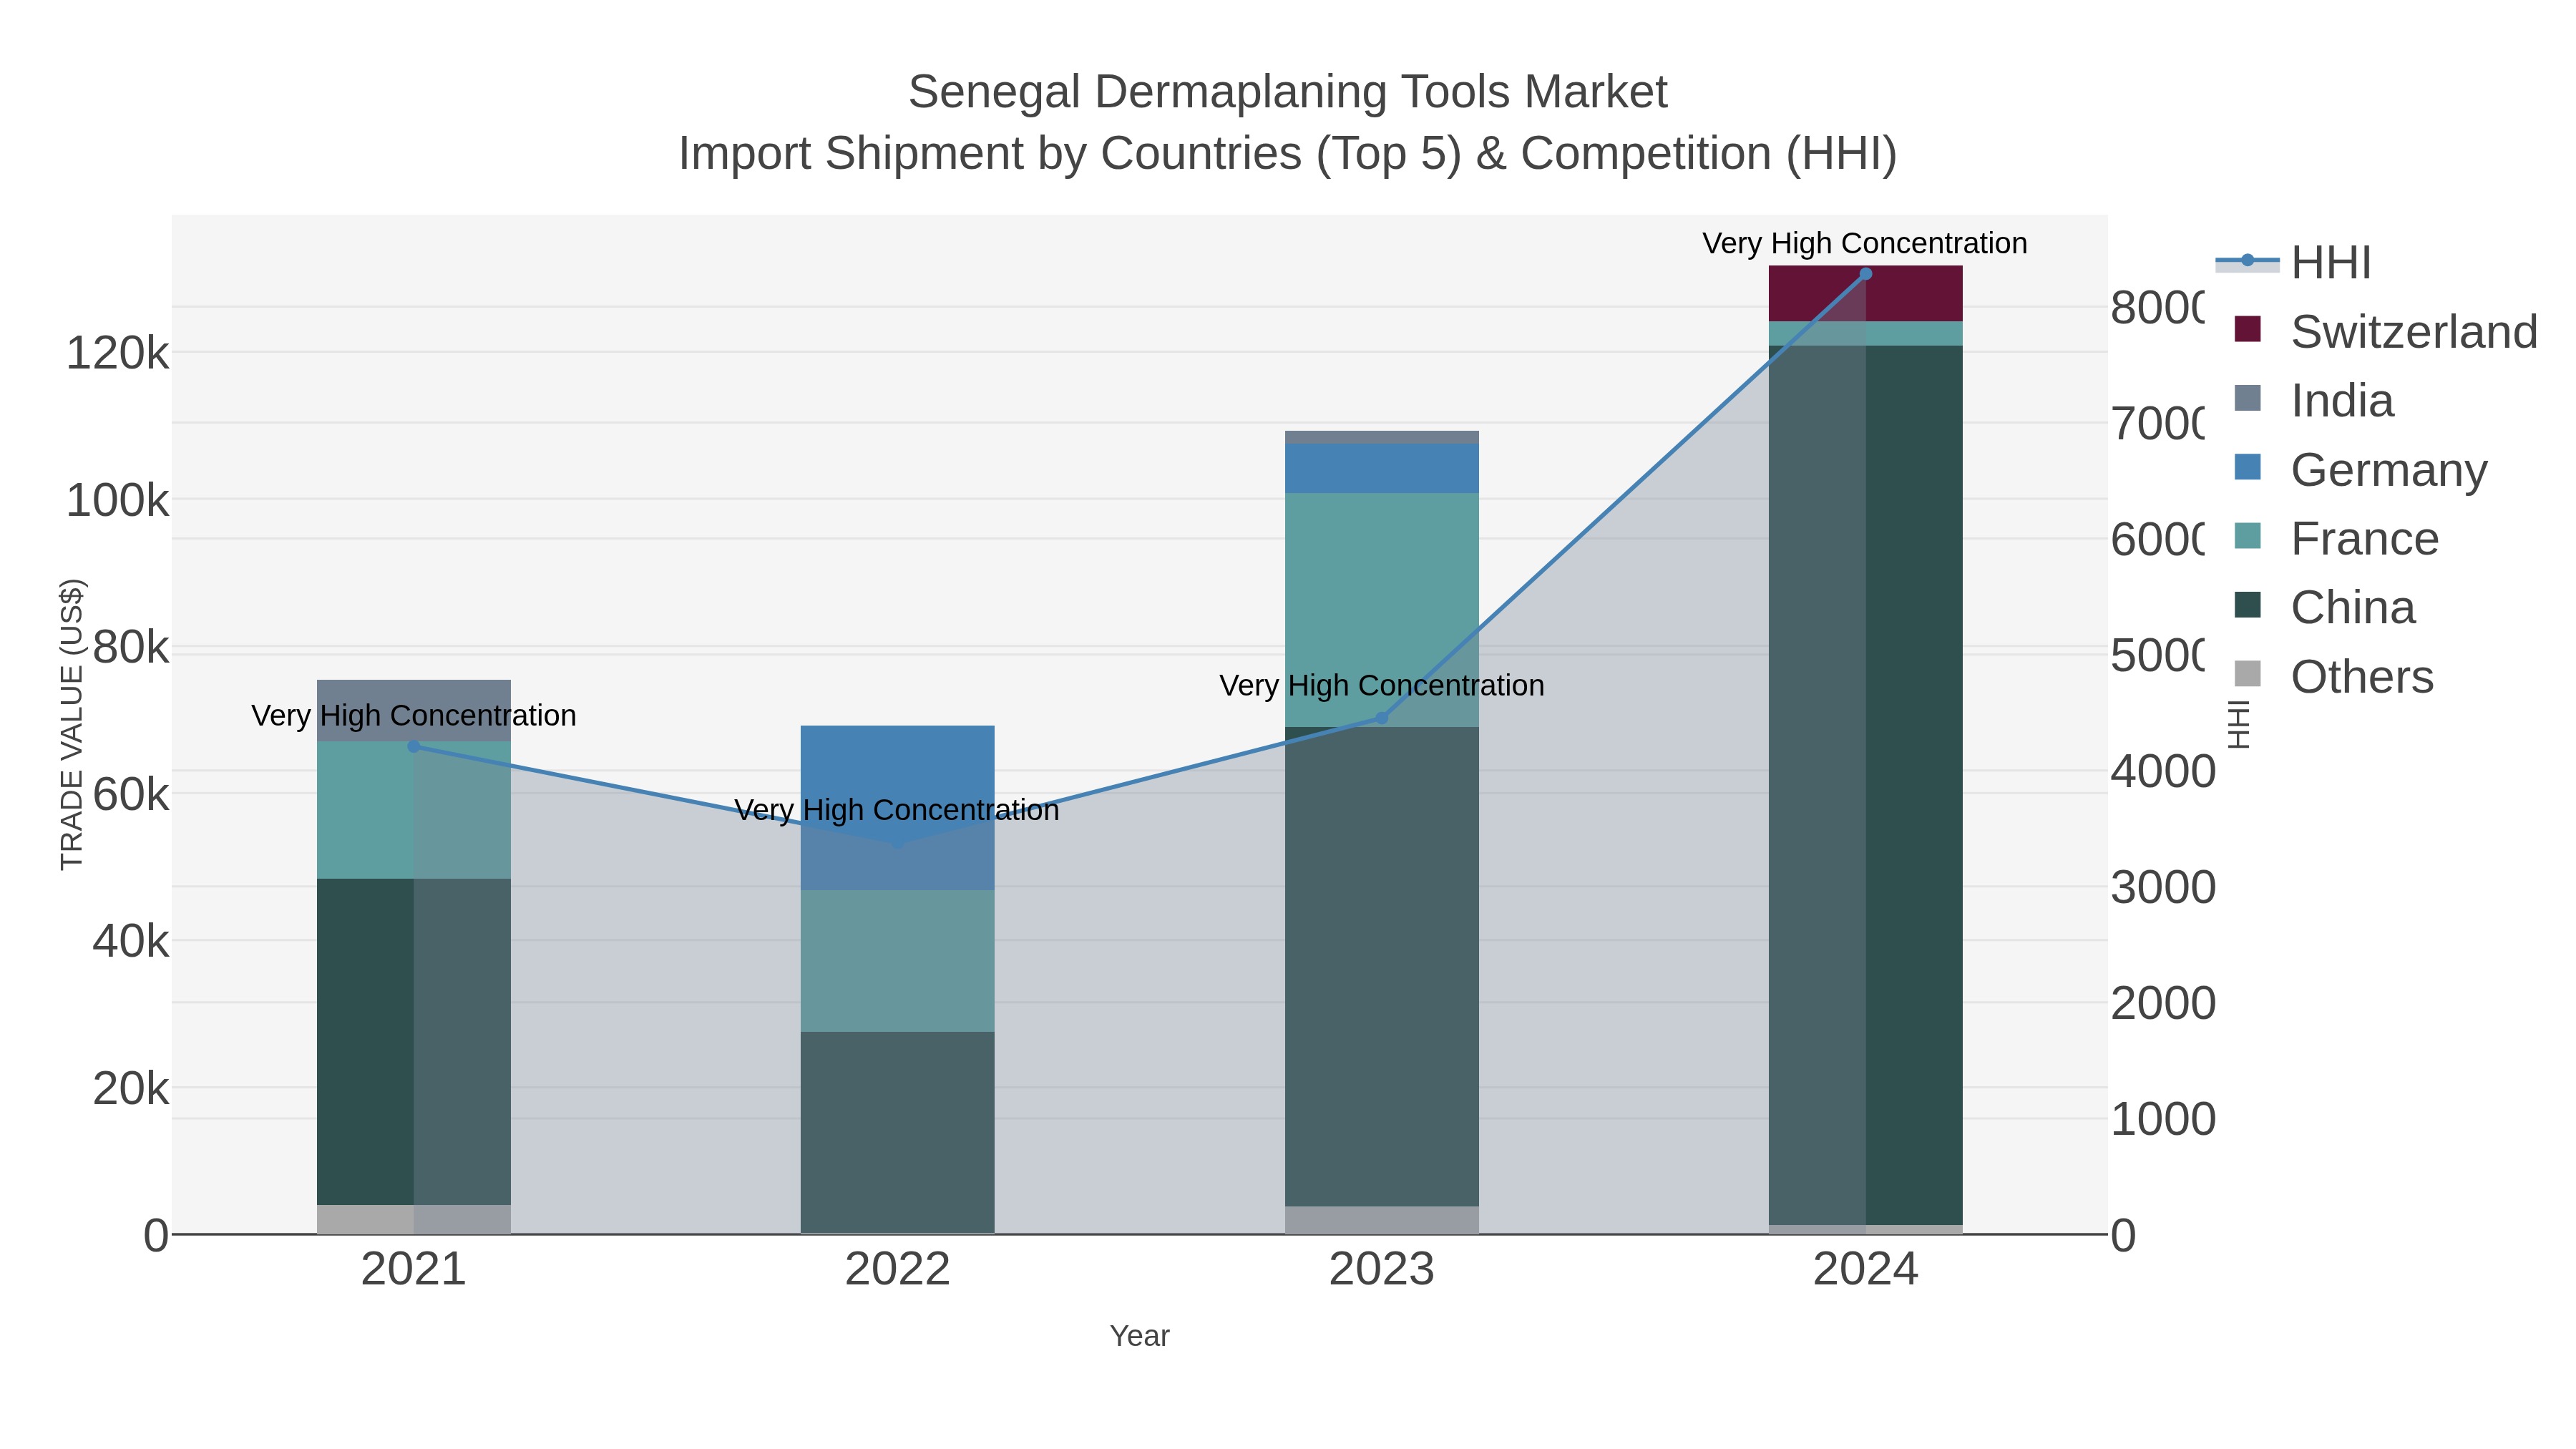Toggle the Germany legend entry
Image resolution: width=2576 pixels, height=1449 pixels.
coord(2360,469)
